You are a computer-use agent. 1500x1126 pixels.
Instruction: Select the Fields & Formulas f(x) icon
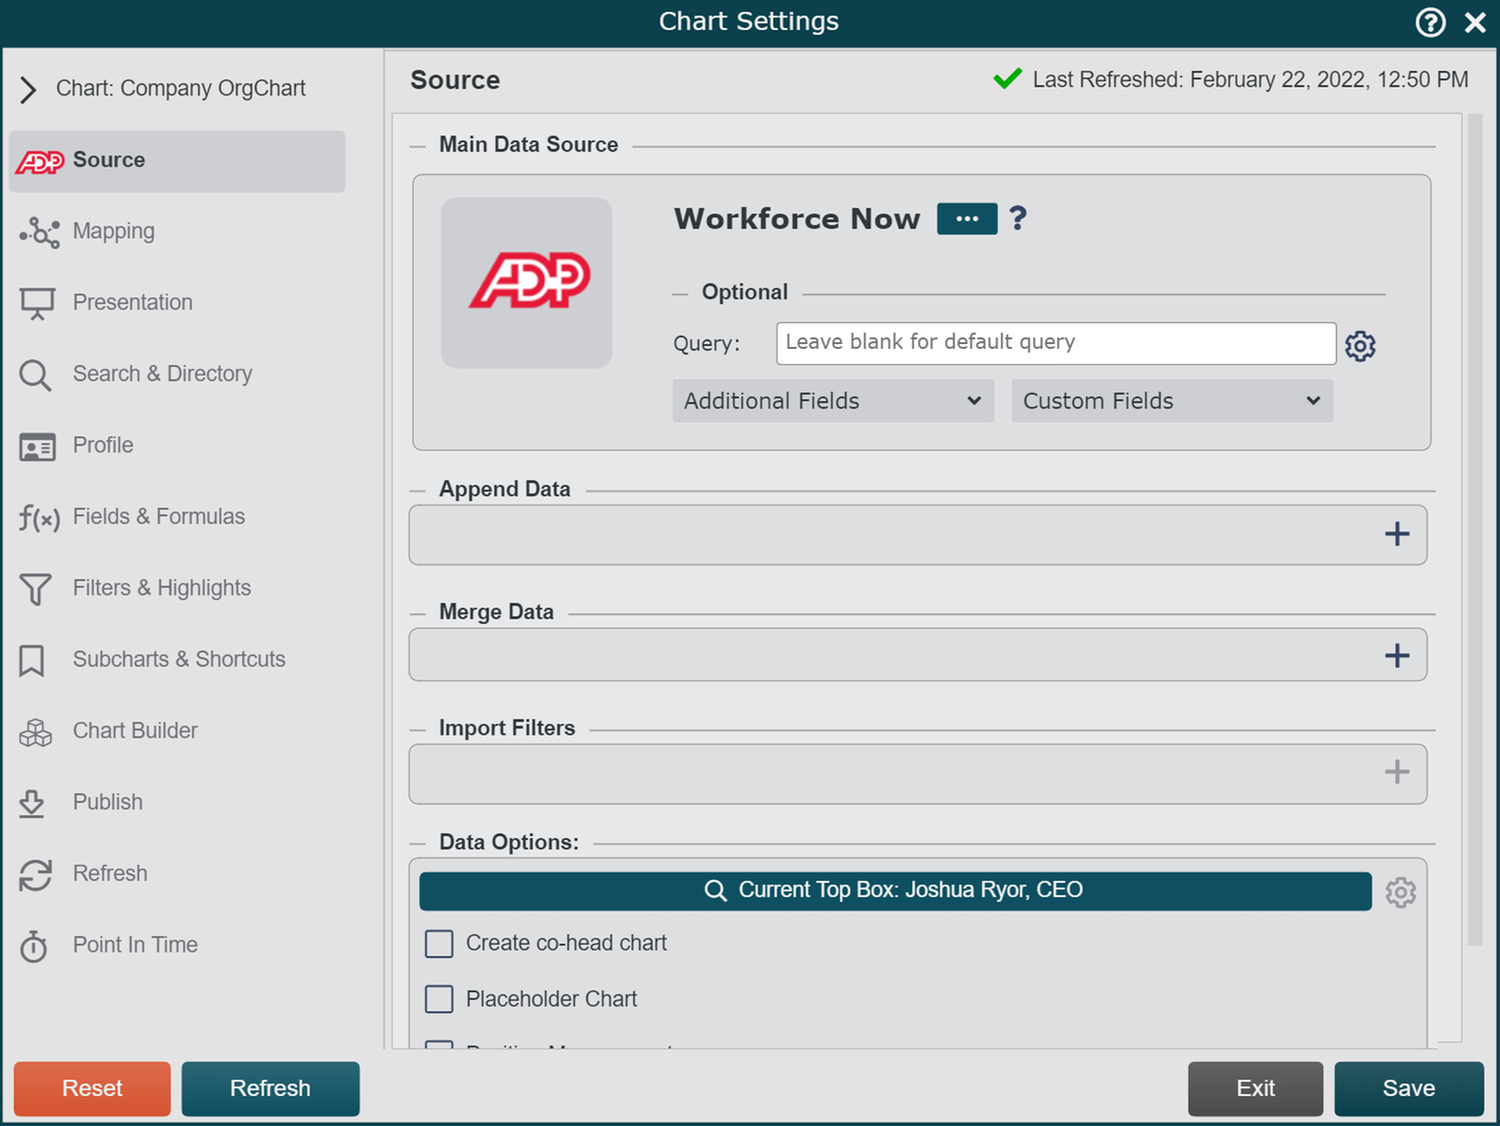tap(37, 517)
